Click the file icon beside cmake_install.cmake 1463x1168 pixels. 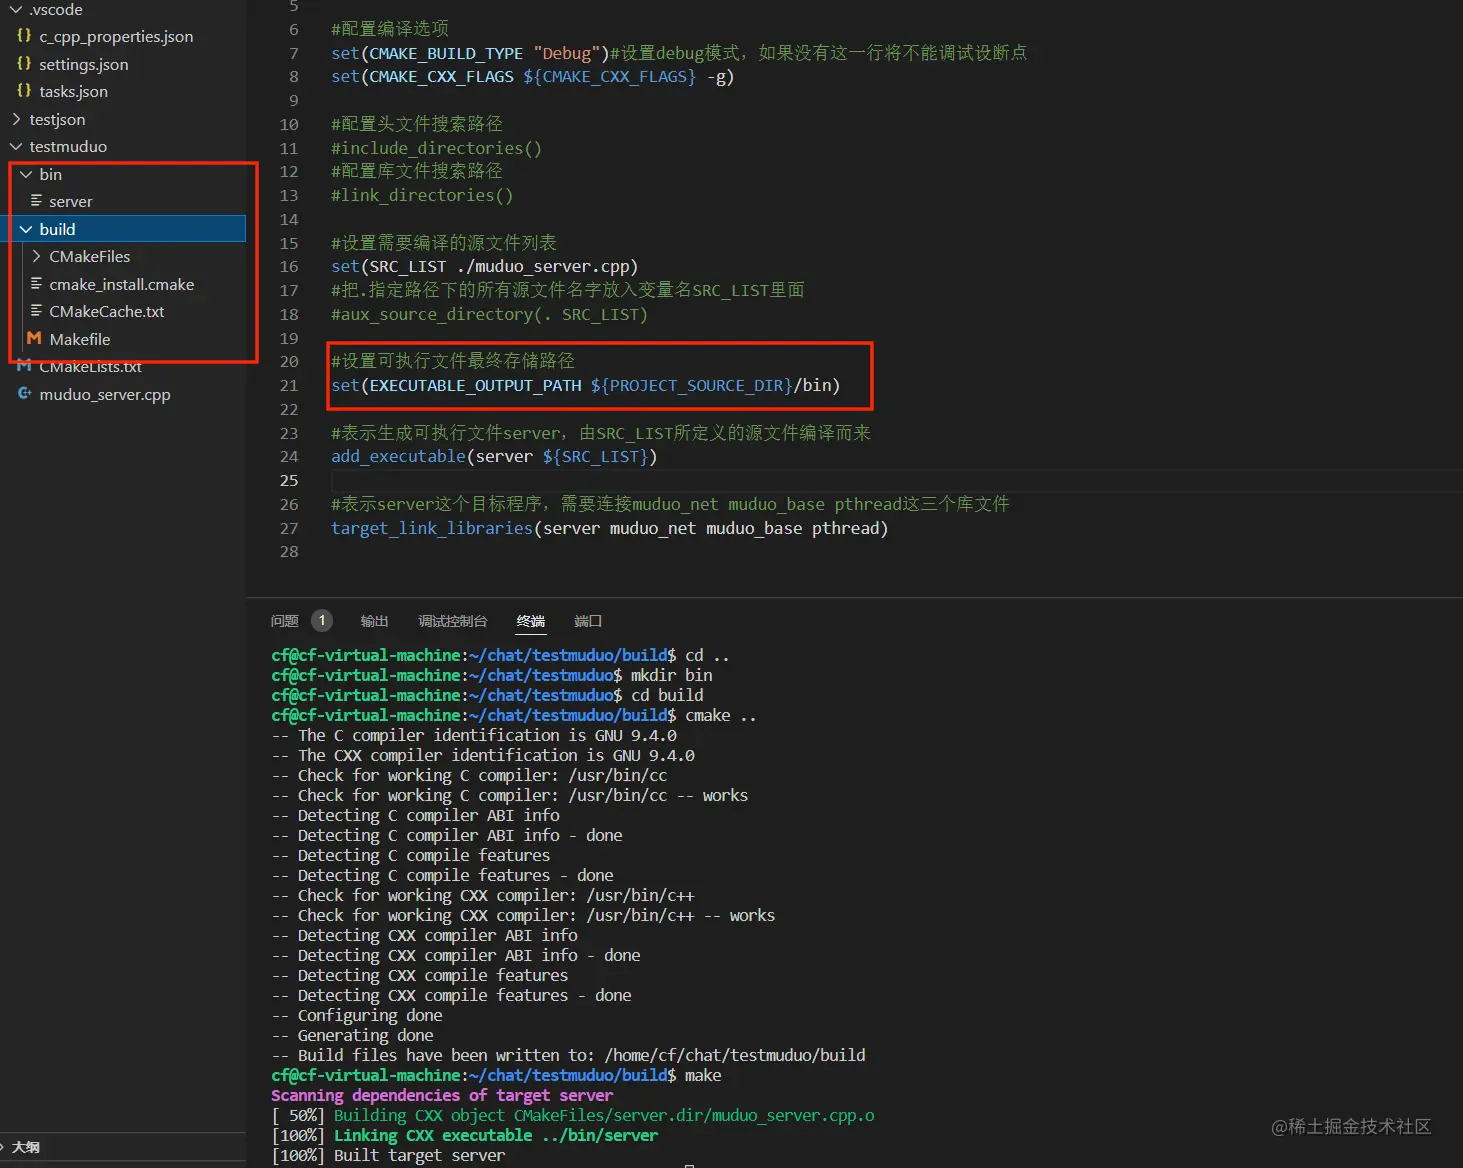36,284
